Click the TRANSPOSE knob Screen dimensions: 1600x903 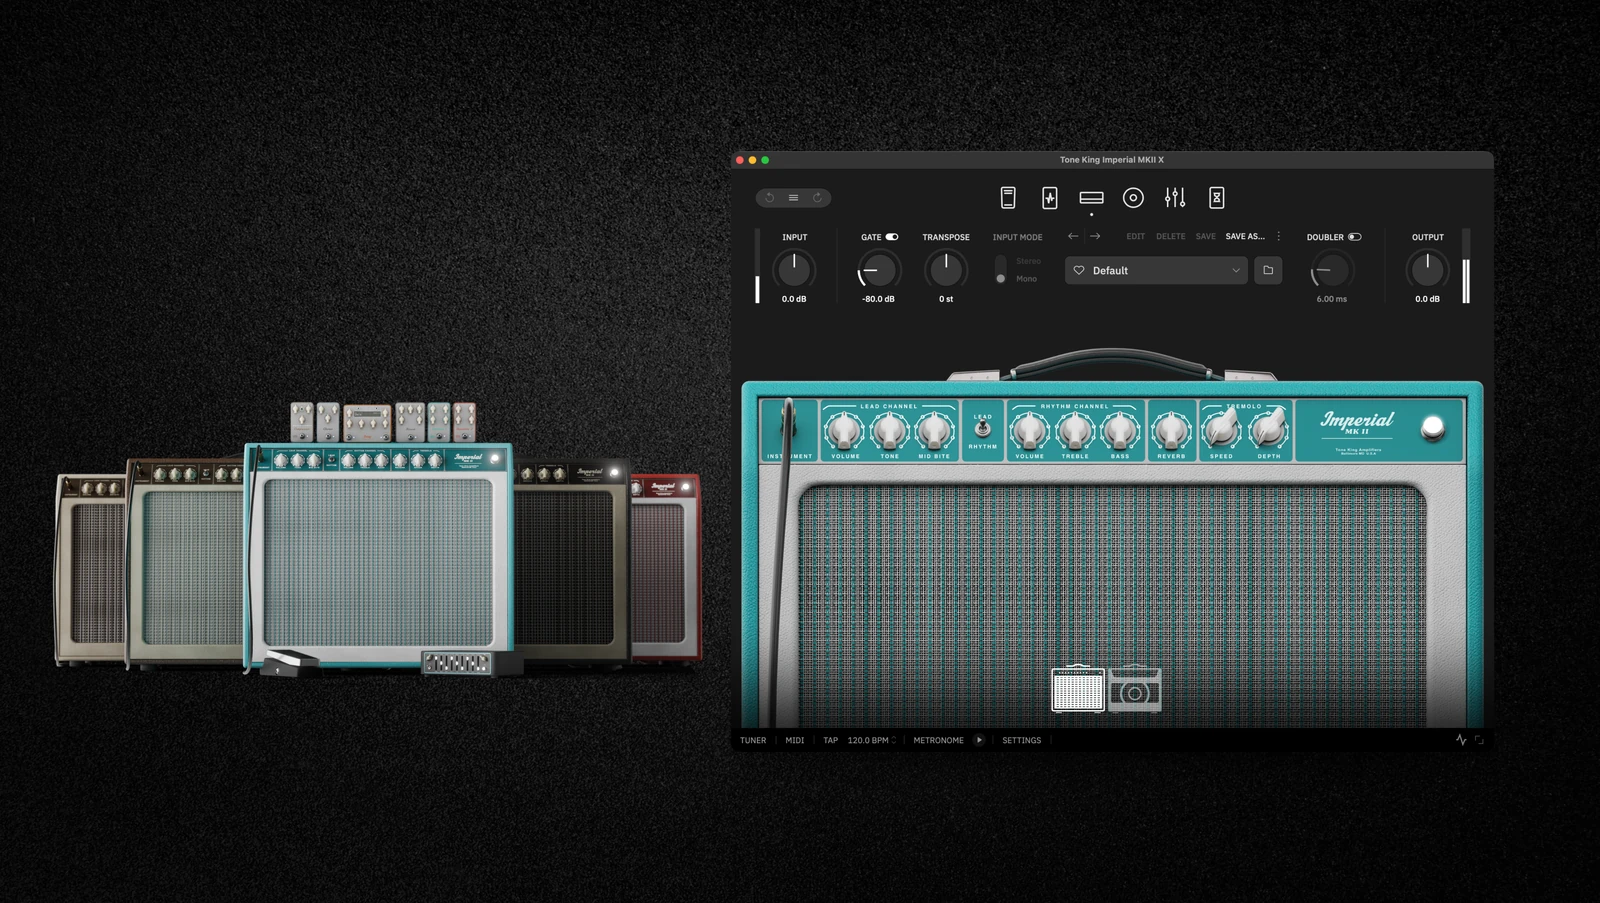tap(946, 269)
